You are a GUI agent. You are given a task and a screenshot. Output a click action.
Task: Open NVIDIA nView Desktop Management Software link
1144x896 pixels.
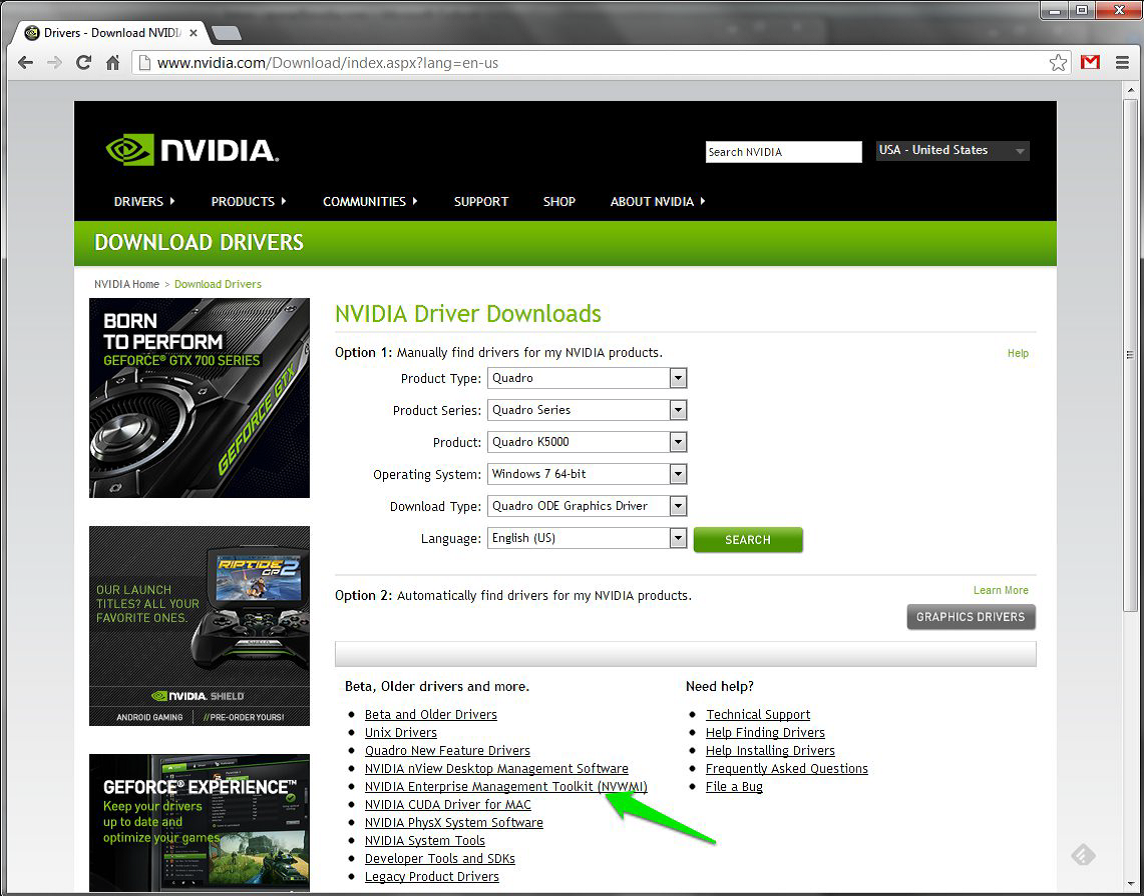pos(496,768)
